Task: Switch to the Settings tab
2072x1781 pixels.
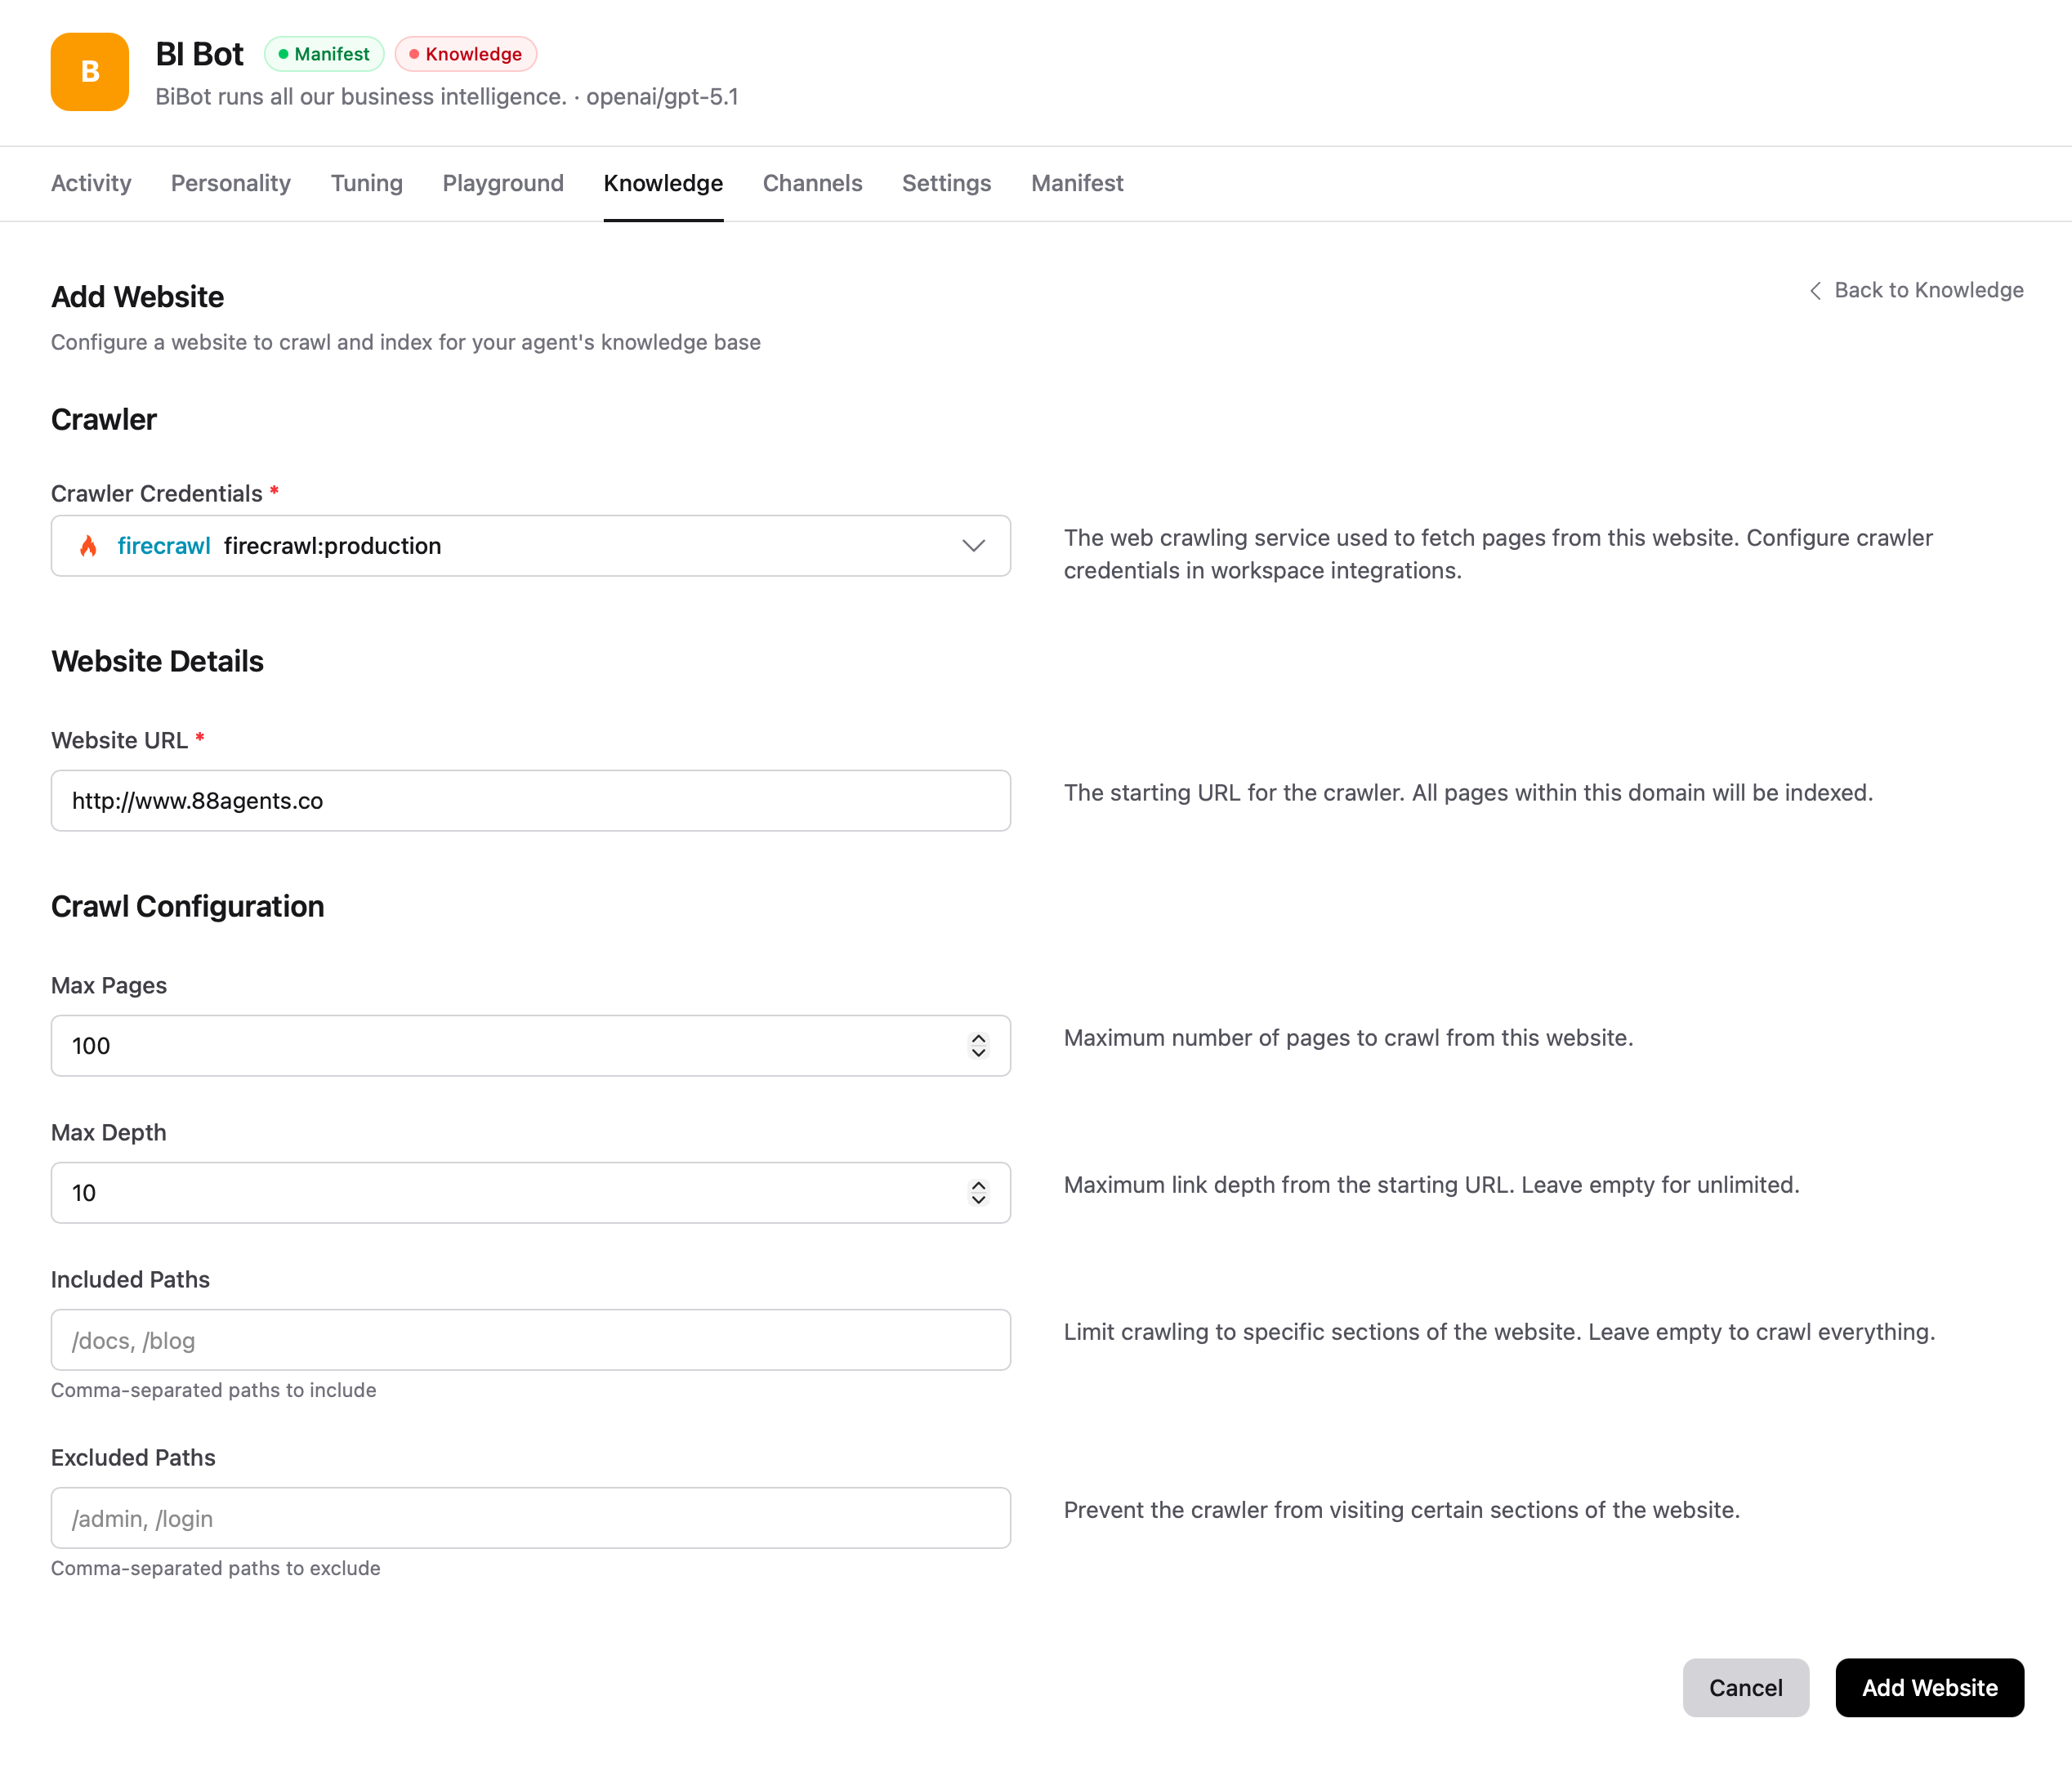Action: tap(946, 183)
